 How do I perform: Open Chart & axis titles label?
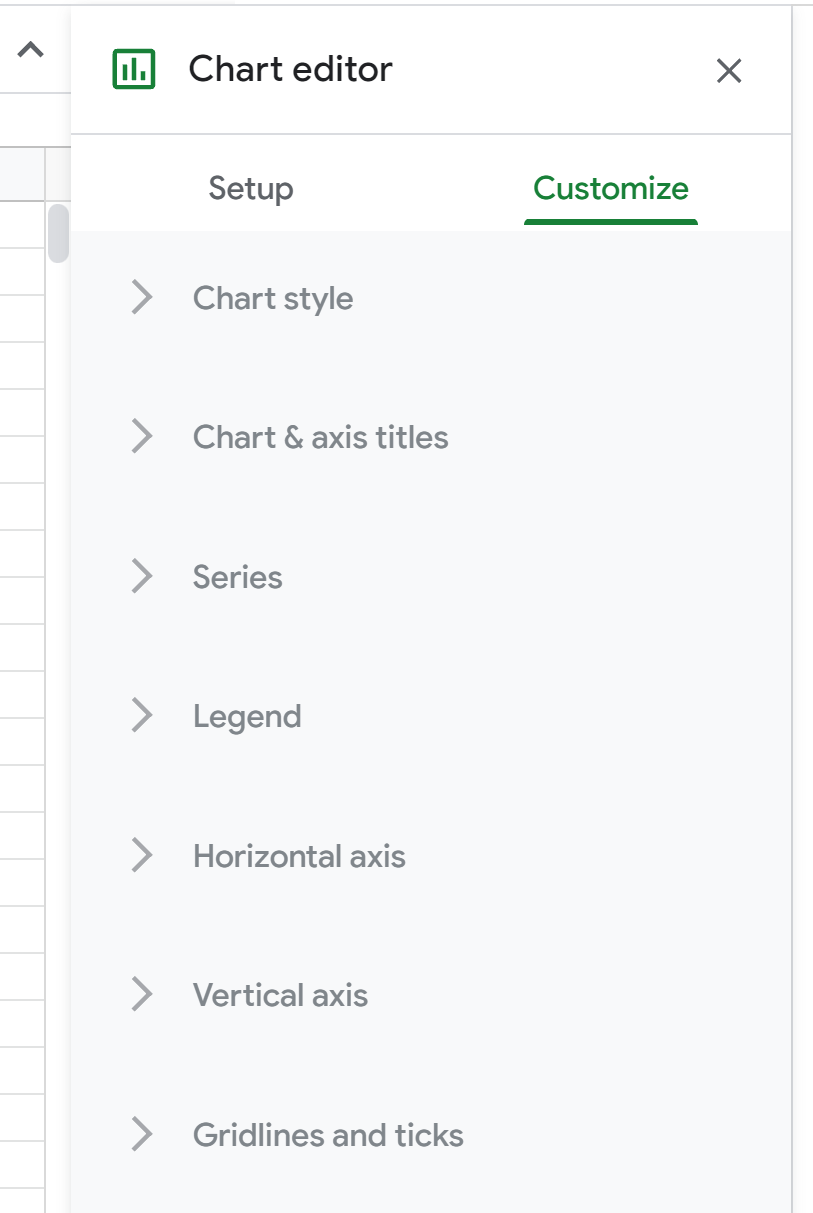(320, 437)
